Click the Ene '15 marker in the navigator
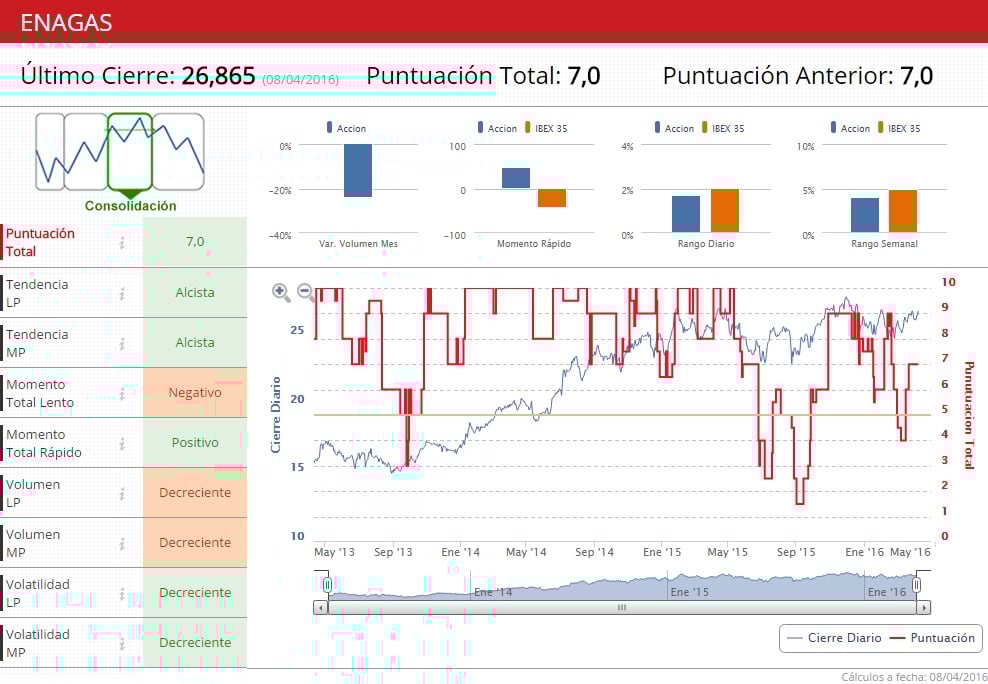This screenshot has width=988, height=684. click(689, 592)
